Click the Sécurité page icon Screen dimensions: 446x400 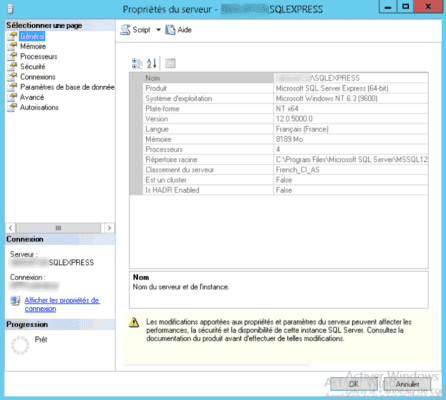[12, 67]
